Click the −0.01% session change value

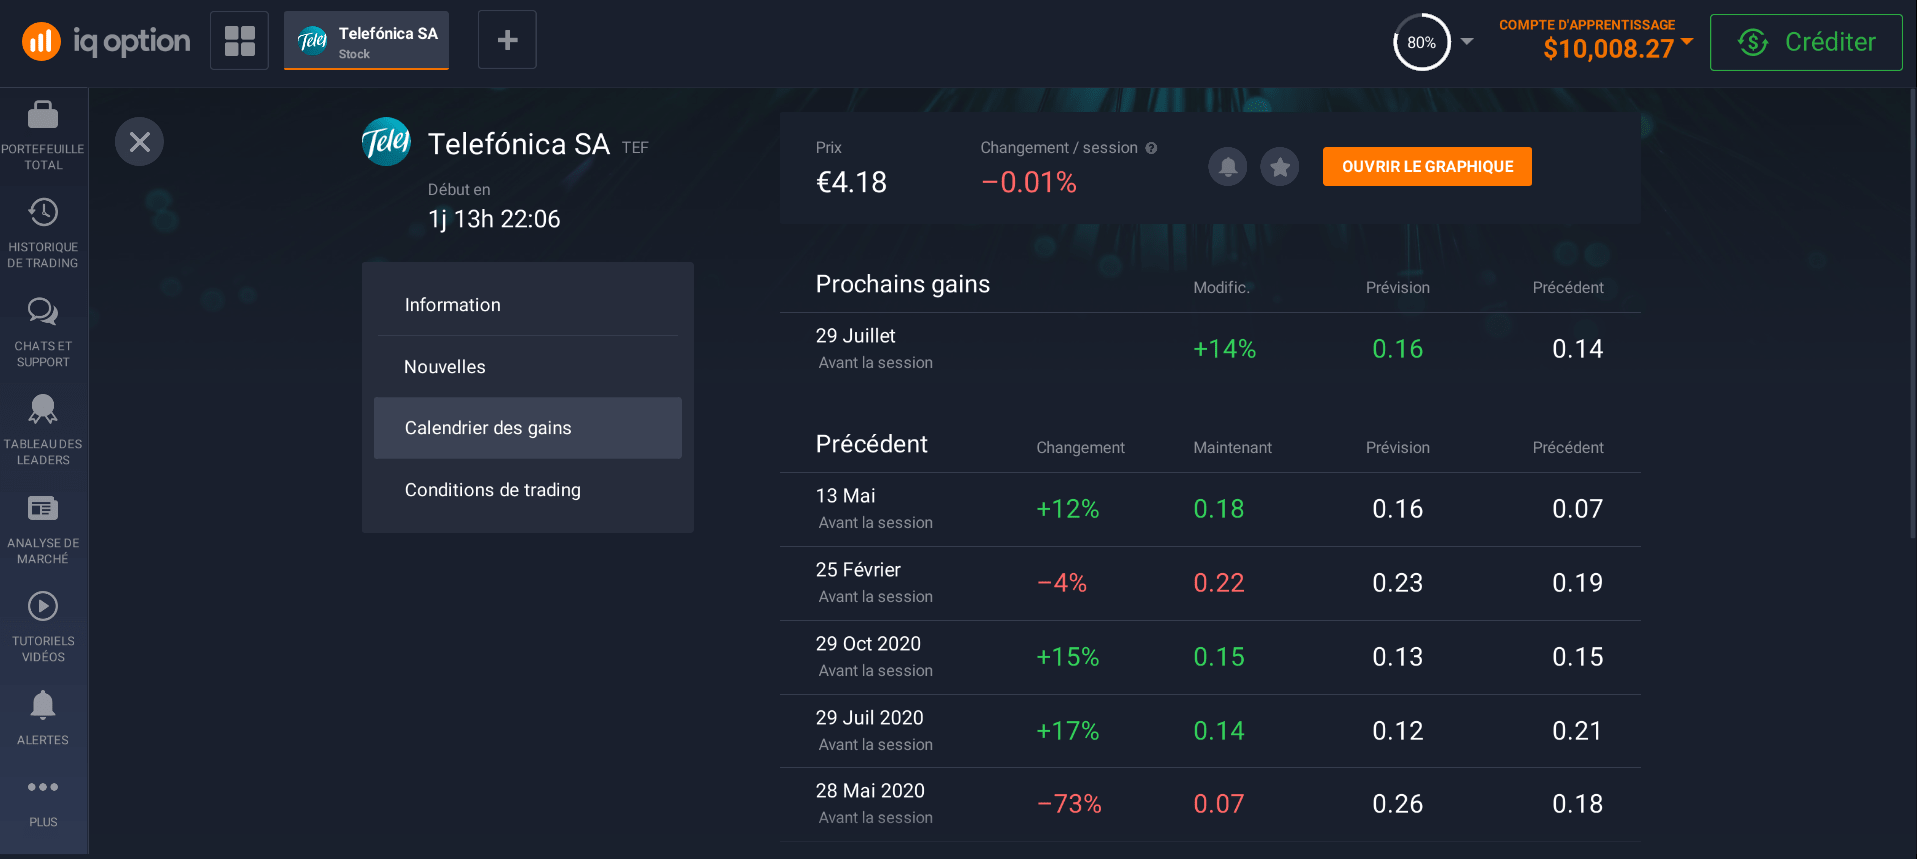click(1029, 182)
